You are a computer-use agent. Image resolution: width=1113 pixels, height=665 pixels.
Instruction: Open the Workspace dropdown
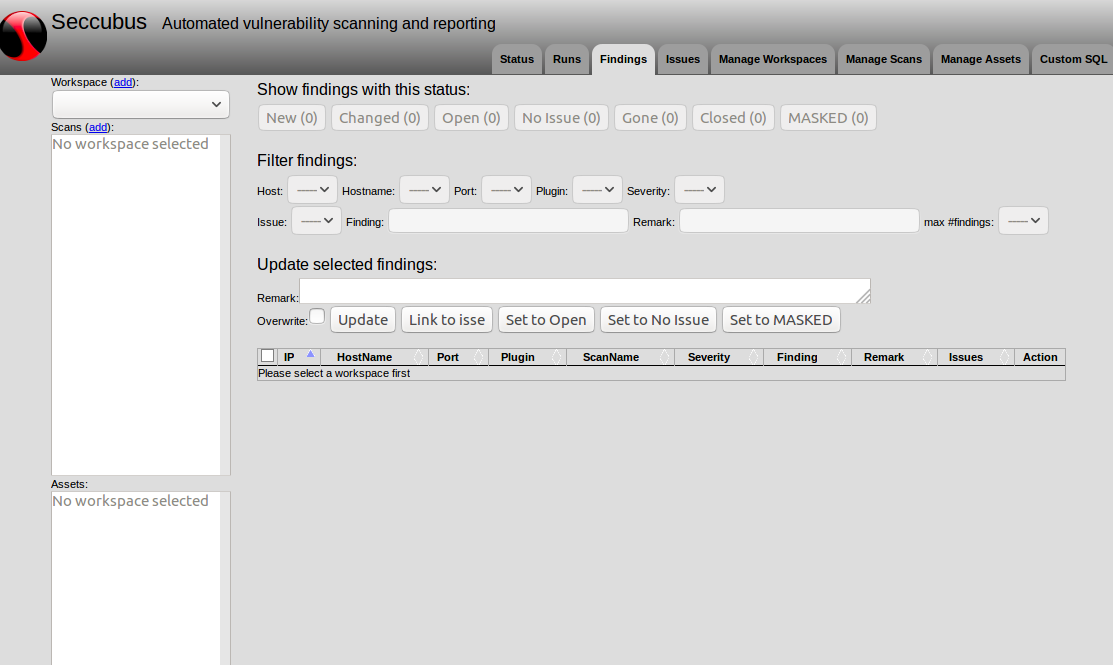(140, 104)
